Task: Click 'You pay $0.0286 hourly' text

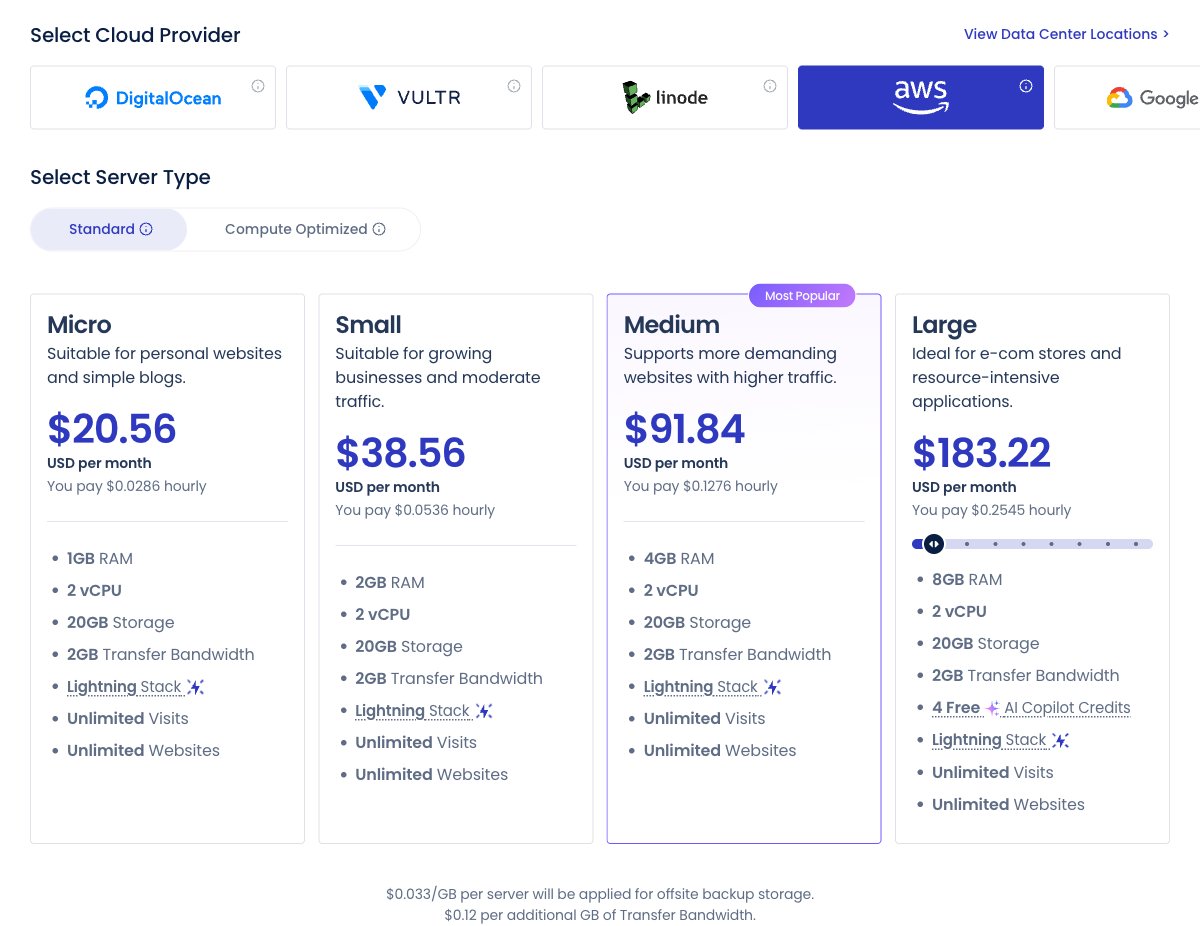Action: tap(127, 486)
